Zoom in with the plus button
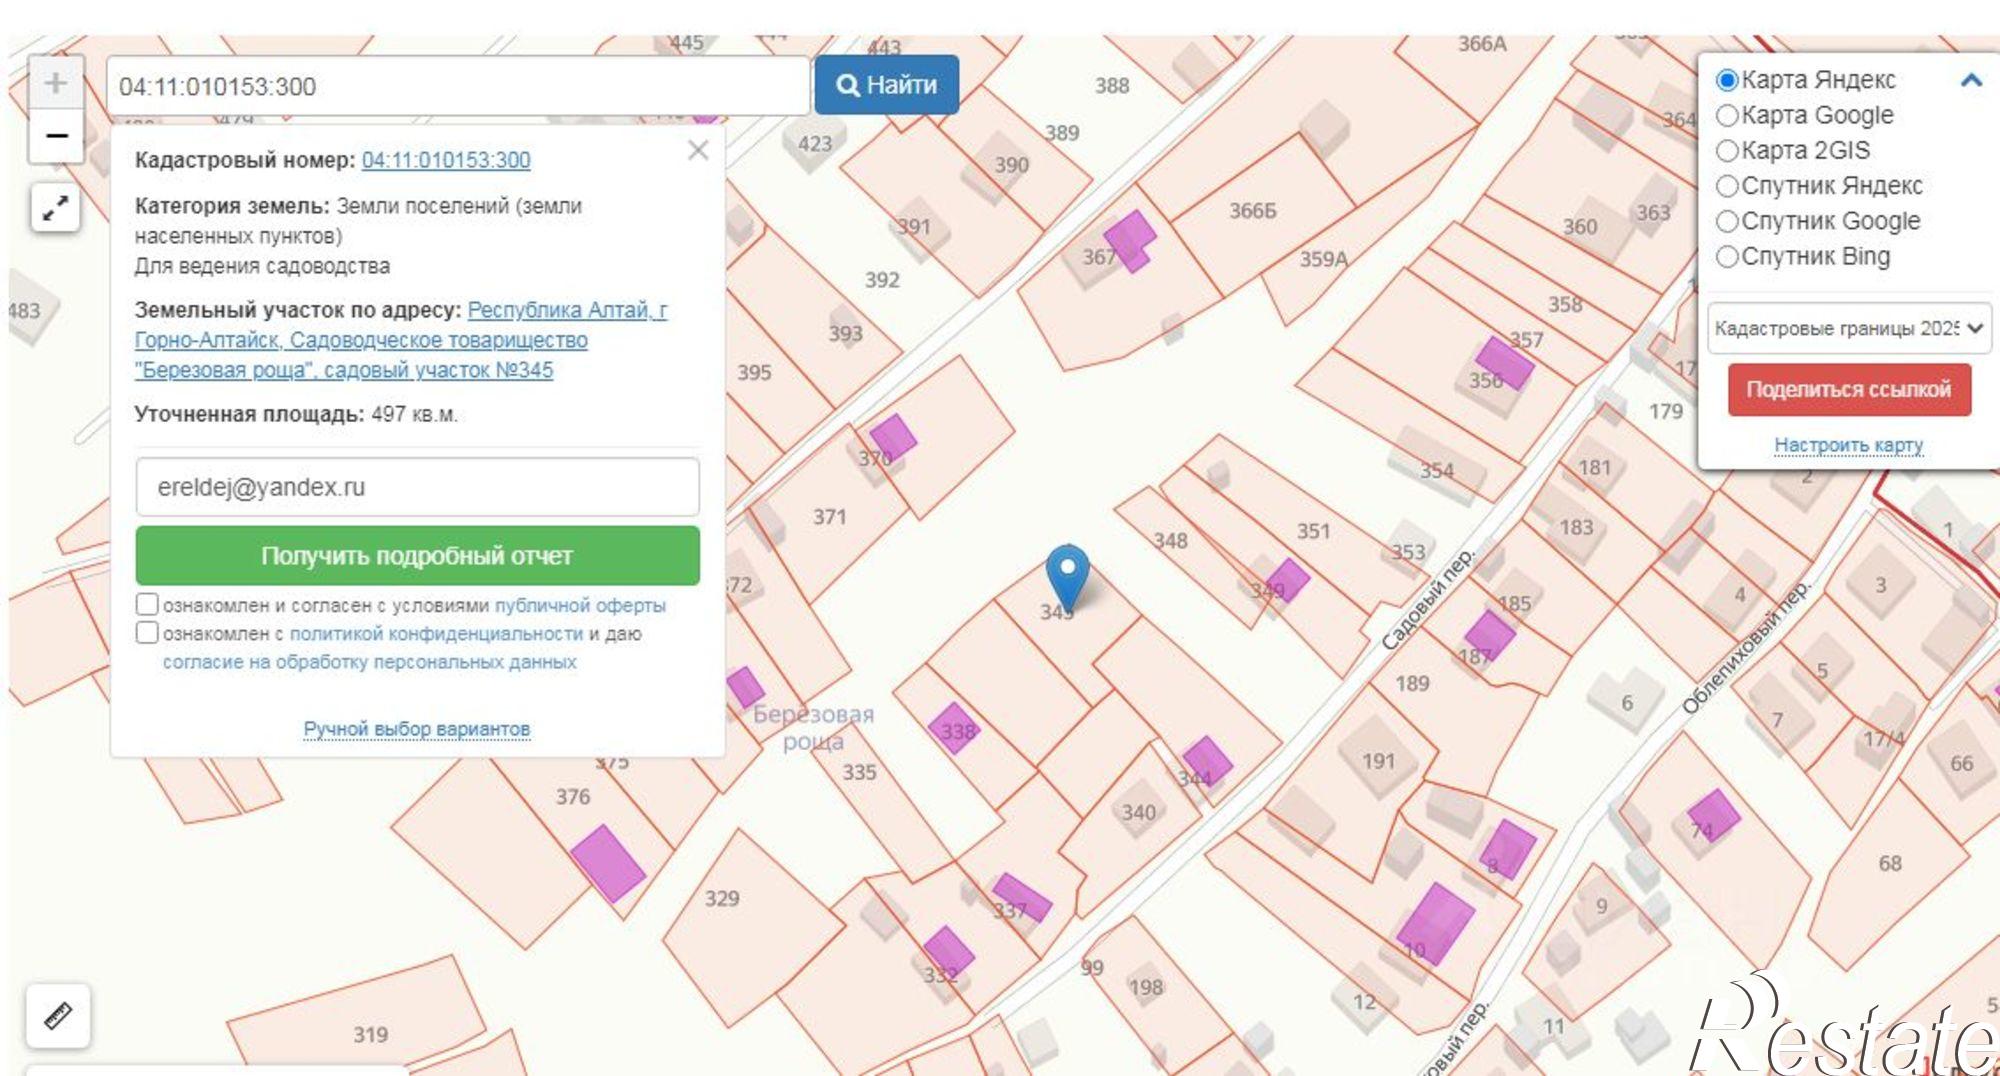The width and height of the screenshot is (2000, 1076). [56, 83]
